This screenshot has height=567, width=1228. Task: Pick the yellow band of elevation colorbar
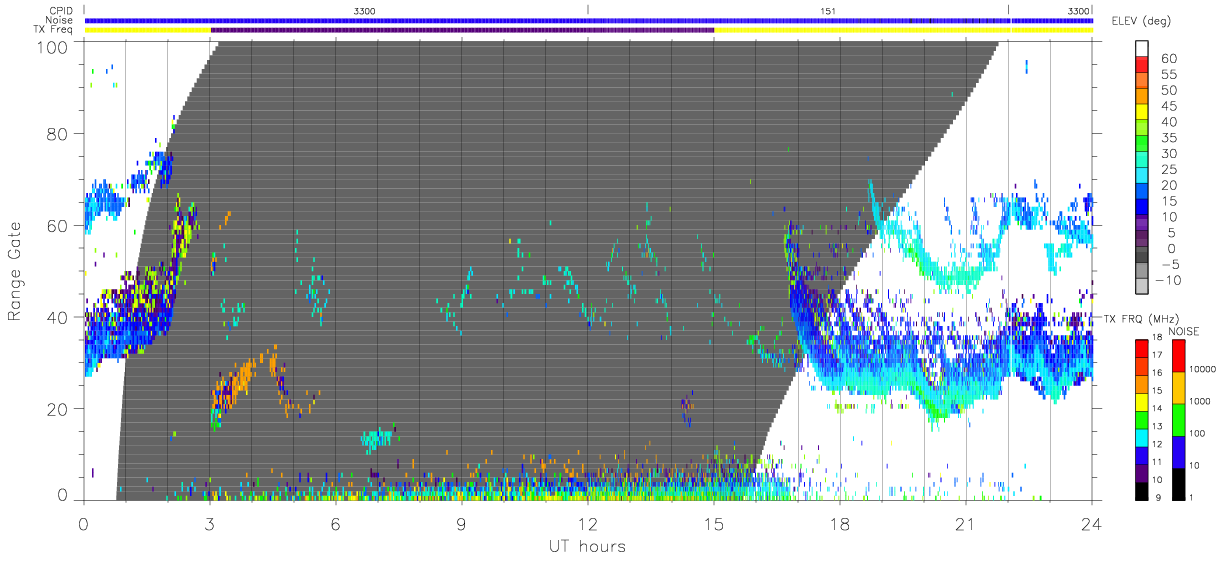[1142, 110]
